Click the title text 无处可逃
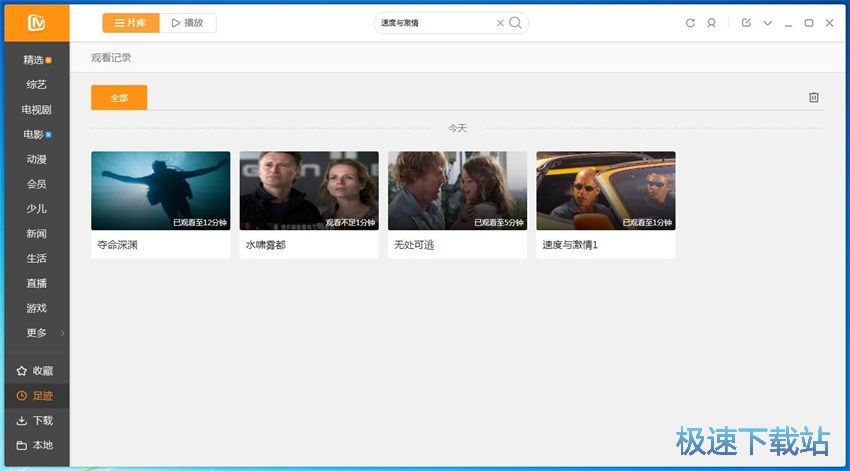Screen dimensions: 850x471 click(x=414, y=245)
